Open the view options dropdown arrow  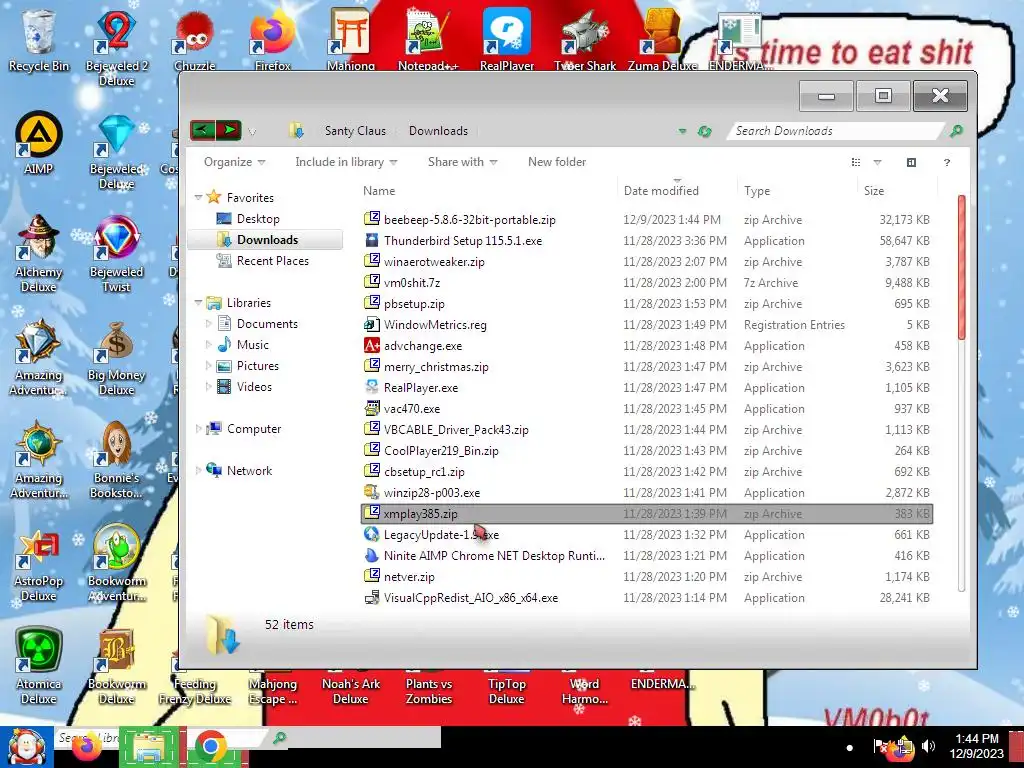[878, 162]
